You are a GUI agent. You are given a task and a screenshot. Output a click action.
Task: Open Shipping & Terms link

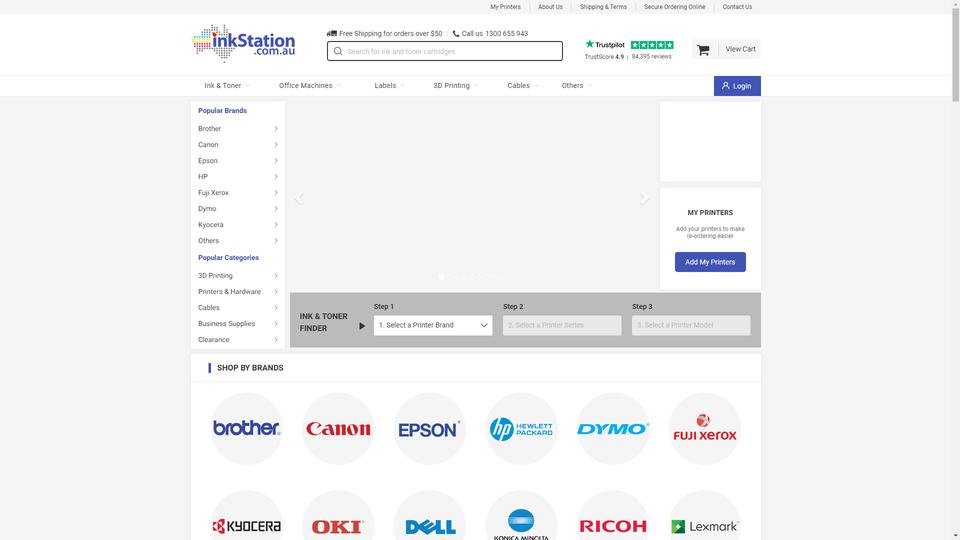[603, 7]
